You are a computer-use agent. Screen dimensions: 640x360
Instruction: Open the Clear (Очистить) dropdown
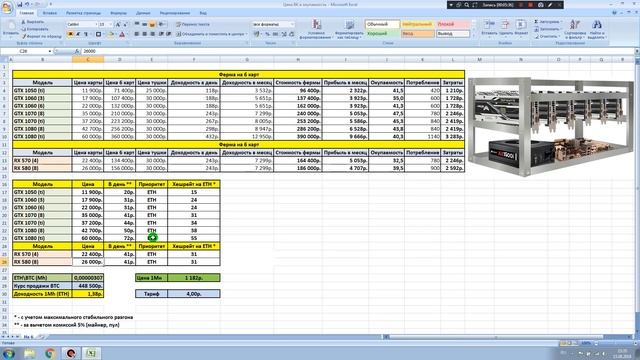click(x=548, y=36)
